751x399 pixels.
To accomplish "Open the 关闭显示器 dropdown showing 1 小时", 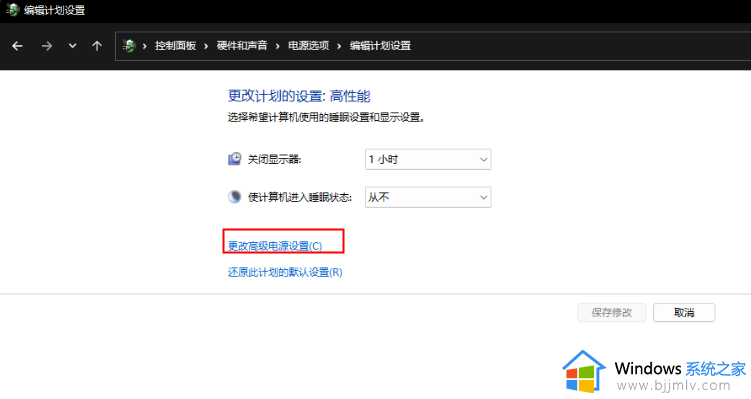I will click(x=428, y=160).
